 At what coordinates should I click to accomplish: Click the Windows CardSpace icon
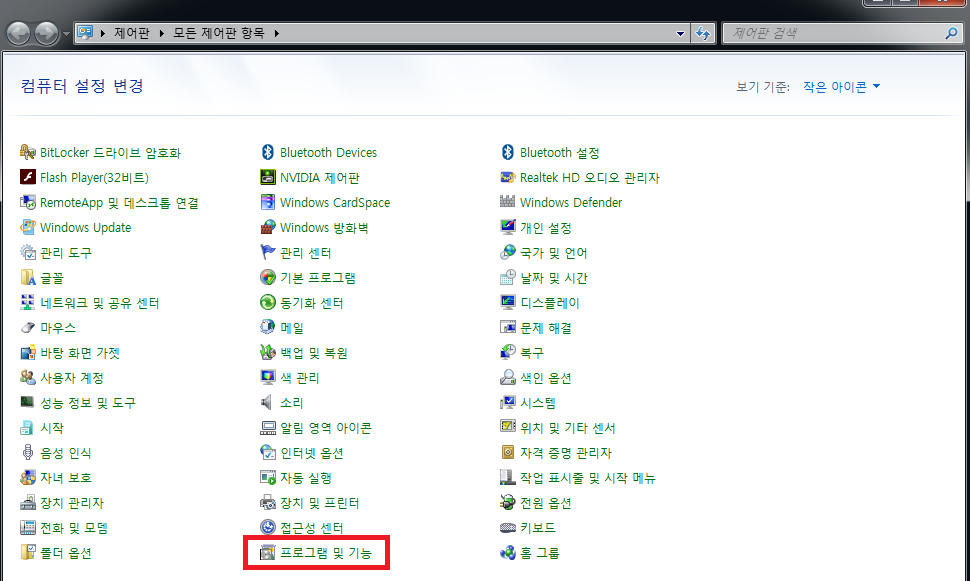(x=267, y=202)
